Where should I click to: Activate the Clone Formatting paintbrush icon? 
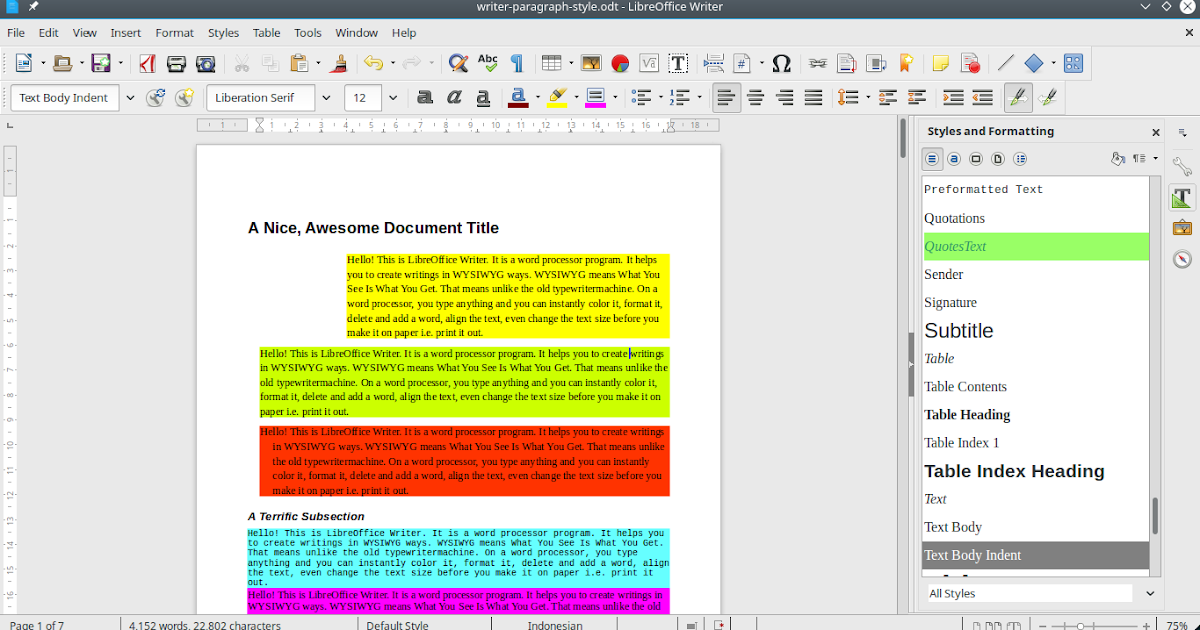click(338, 62)
